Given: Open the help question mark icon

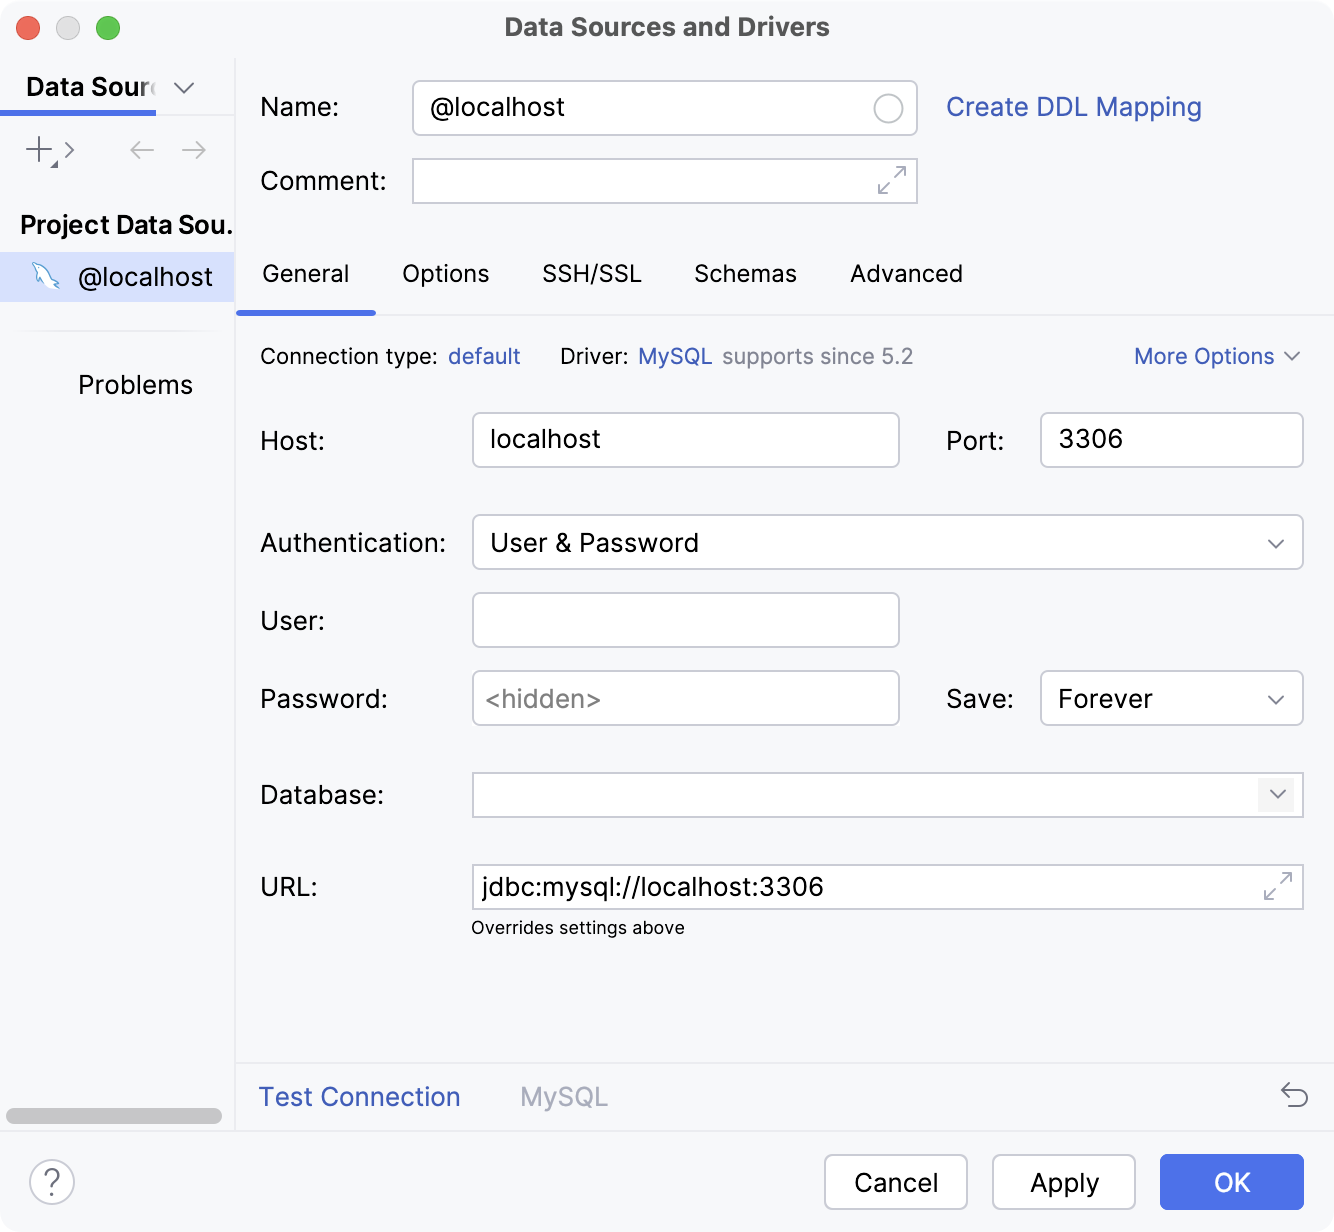Looking at the screenshot, I should click(x=51, y=1182).
